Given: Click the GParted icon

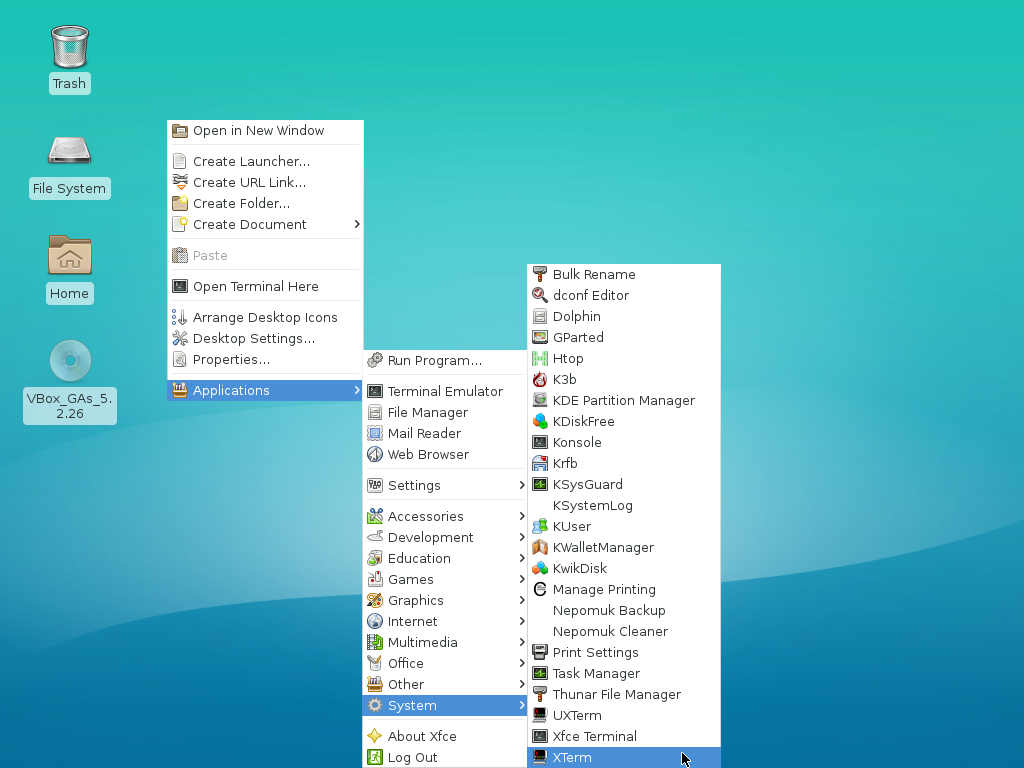Looking at the screenshot, I should click(x=539, y=337).
